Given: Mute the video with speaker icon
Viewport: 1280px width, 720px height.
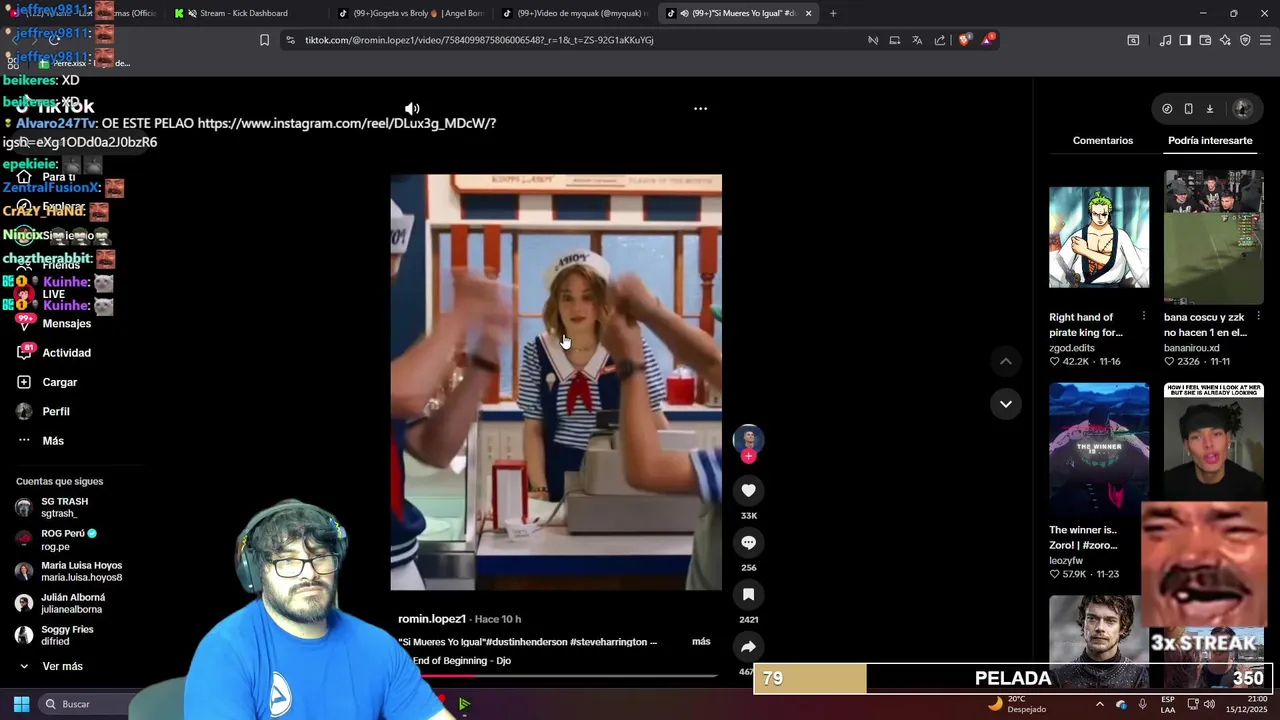Looking at the screenshot, I should (412, 108).
